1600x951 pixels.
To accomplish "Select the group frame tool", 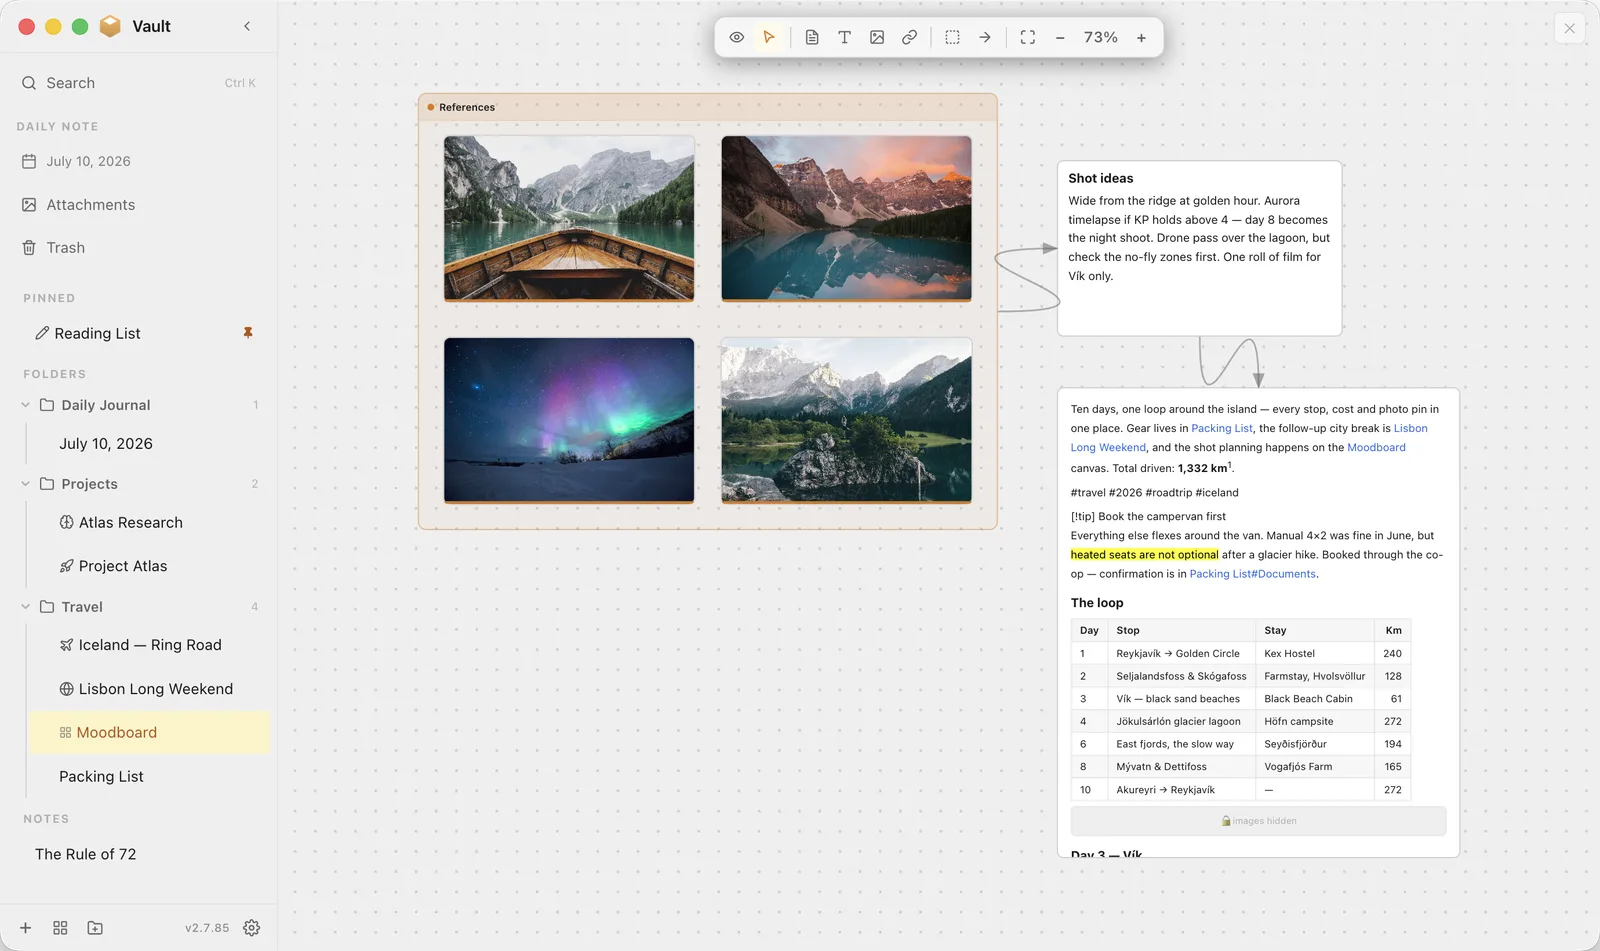I will (952, 37).
